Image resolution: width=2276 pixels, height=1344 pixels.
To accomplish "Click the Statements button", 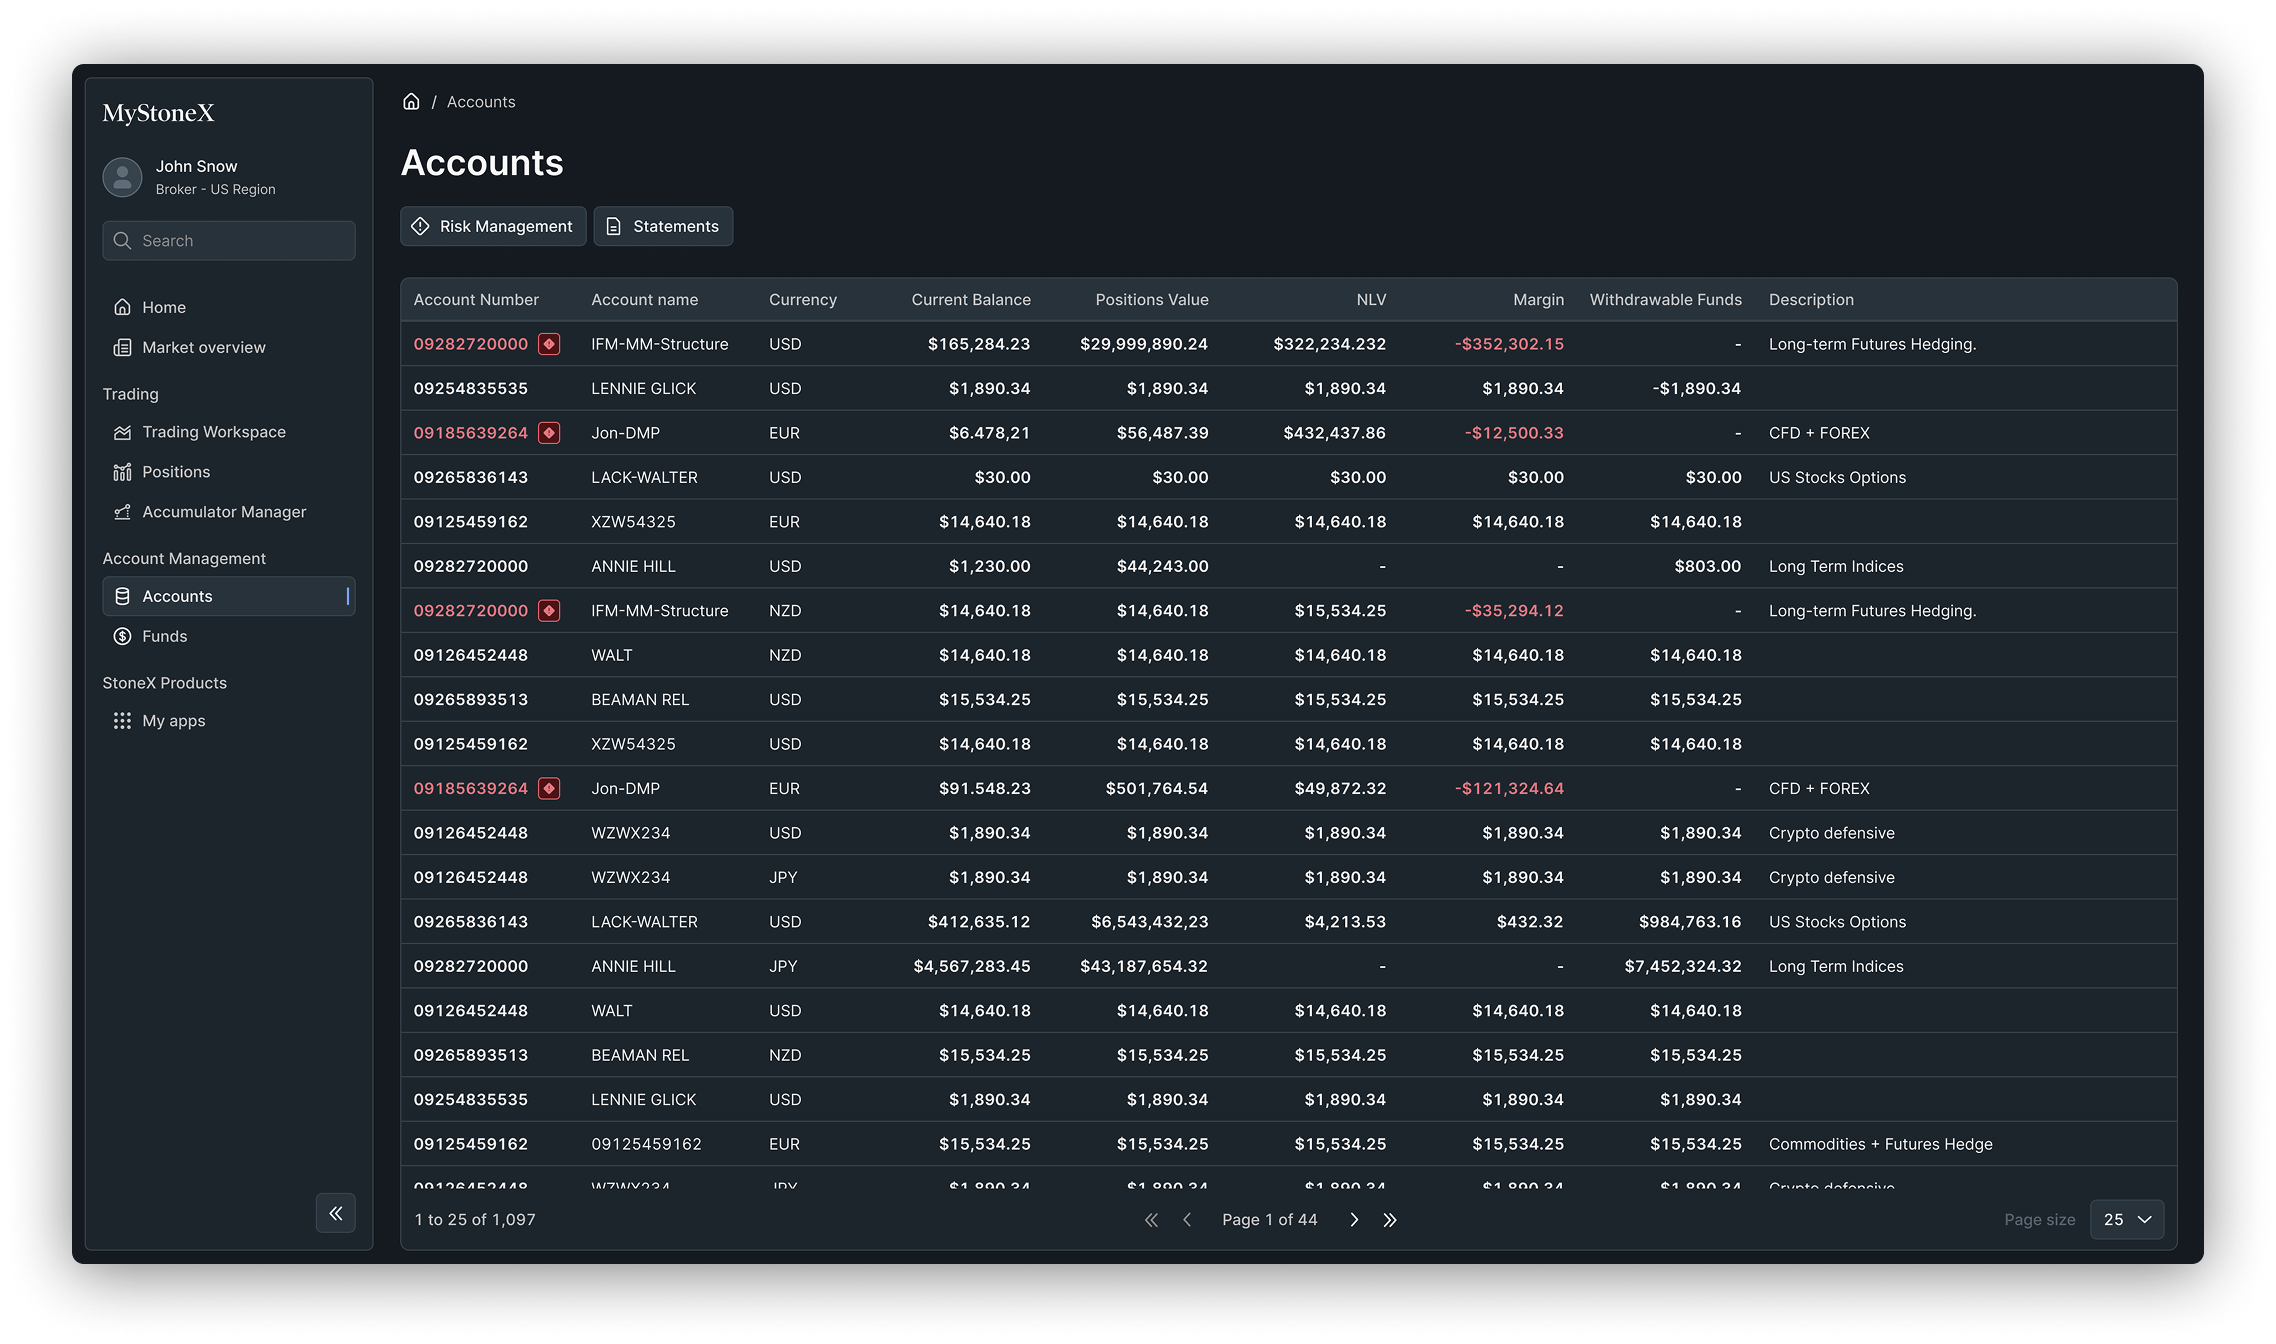I will (x=663, y=227).
